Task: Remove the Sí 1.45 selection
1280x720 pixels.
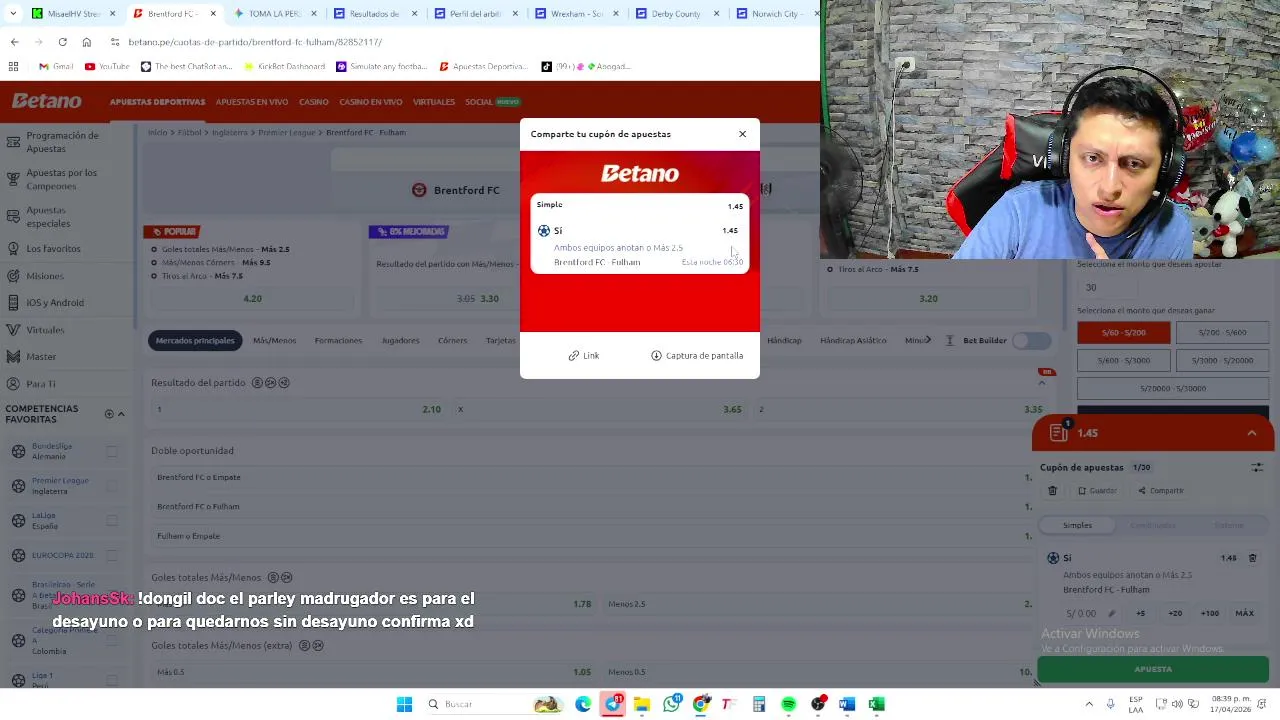Action: pos(1252,558)
